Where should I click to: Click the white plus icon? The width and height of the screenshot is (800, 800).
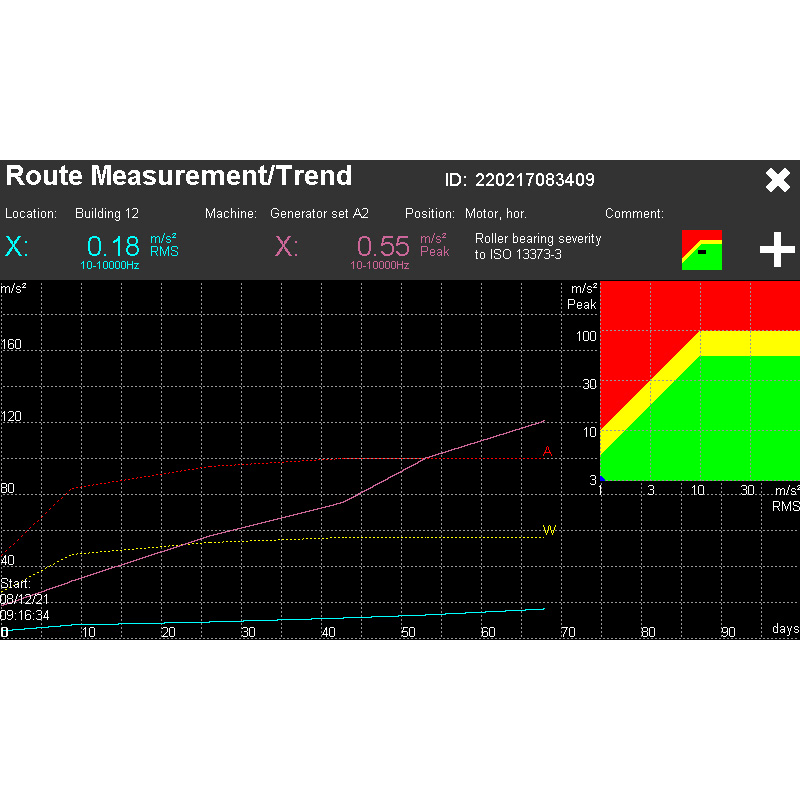coord(777,249)
